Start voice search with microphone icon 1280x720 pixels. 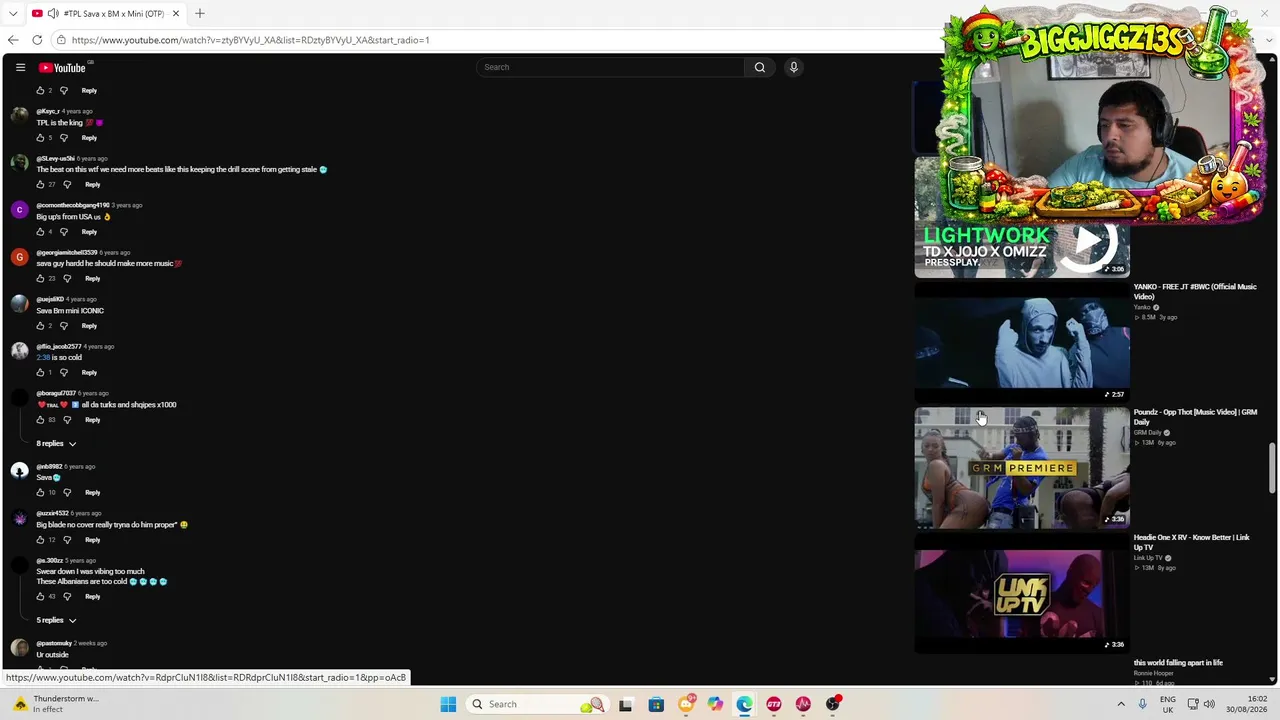click(794, 67)
